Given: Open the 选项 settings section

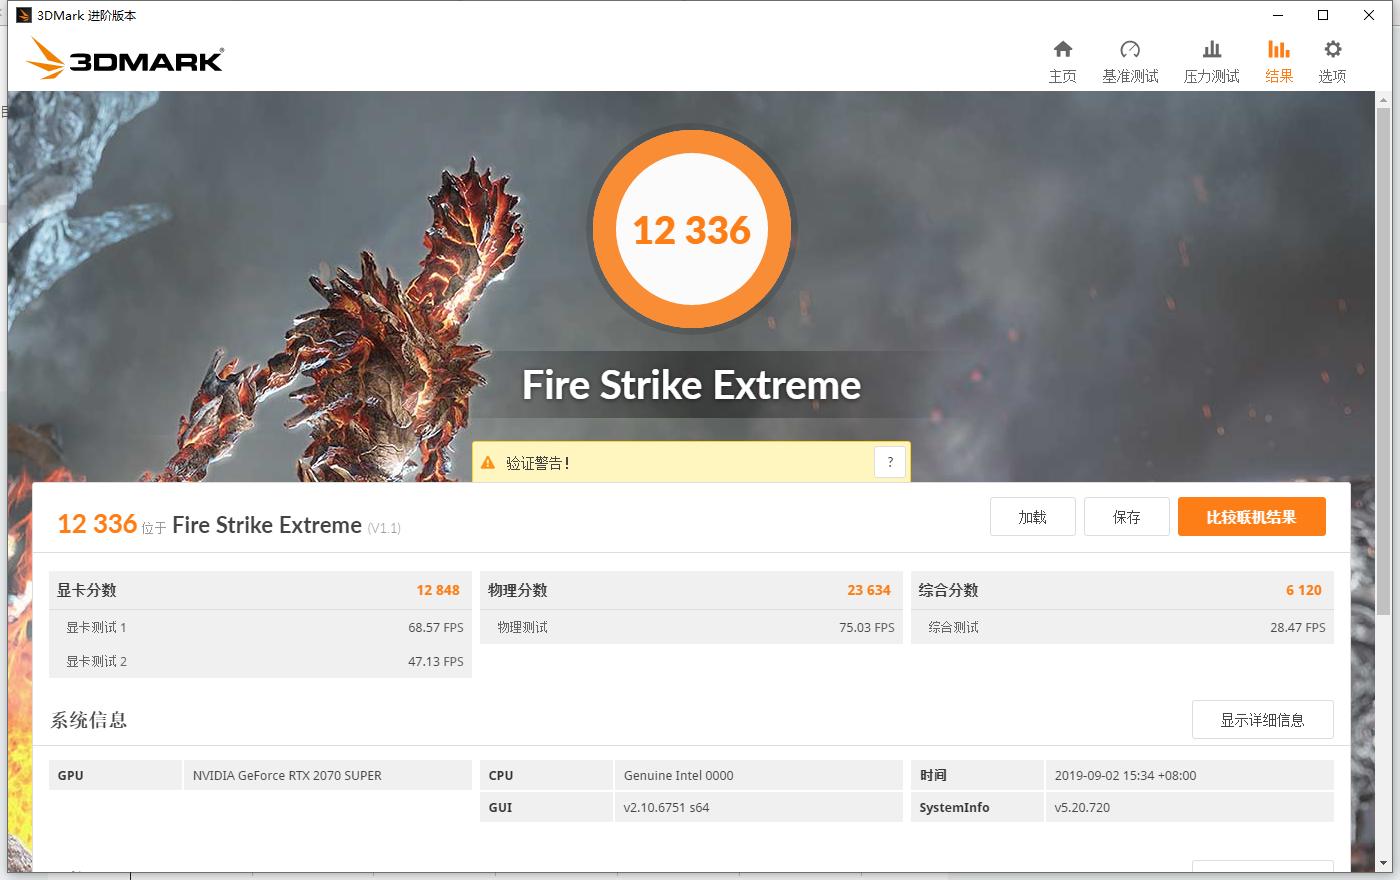Looking at the screenshot, I should point(1332,60).
